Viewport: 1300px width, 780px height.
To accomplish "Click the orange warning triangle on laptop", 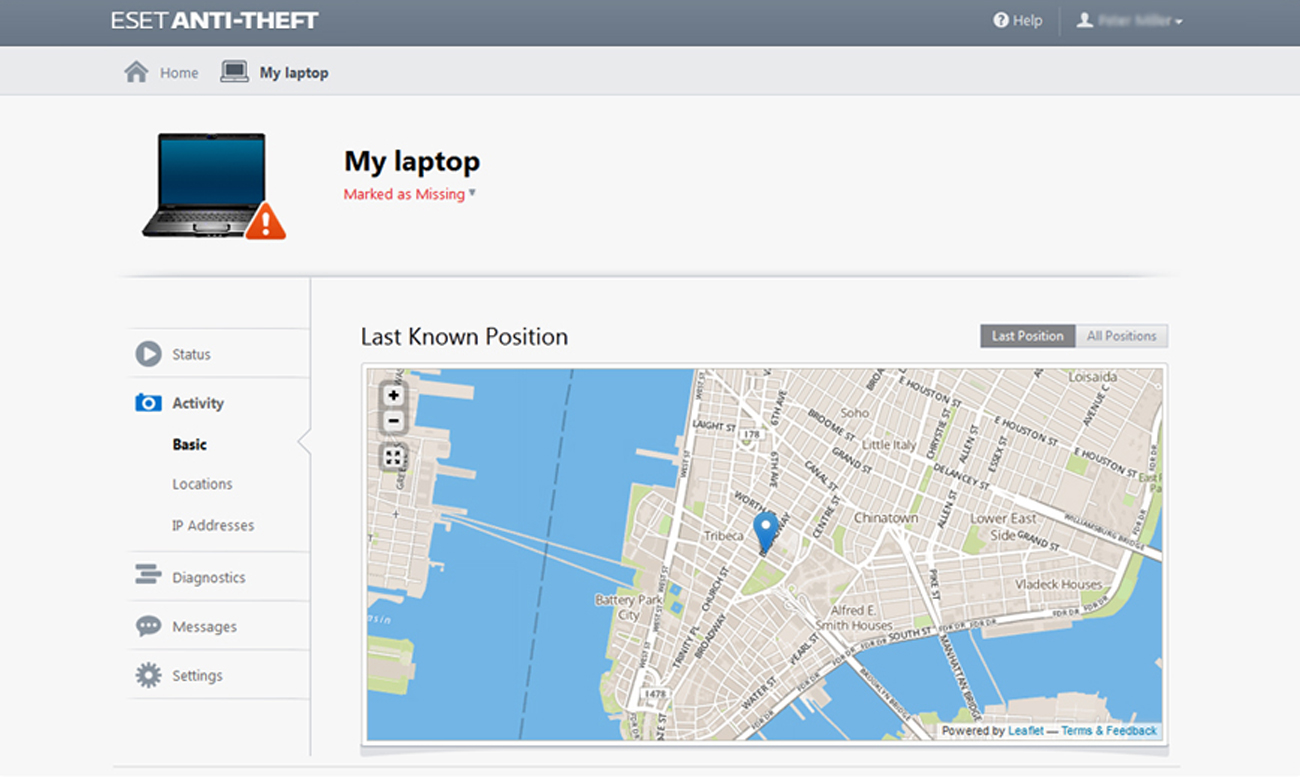I will 265,221.
